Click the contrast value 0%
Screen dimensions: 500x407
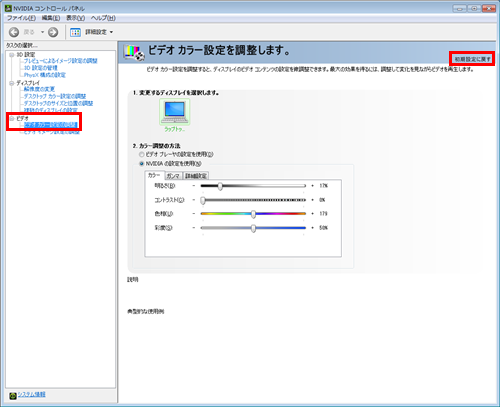point(322,200)
